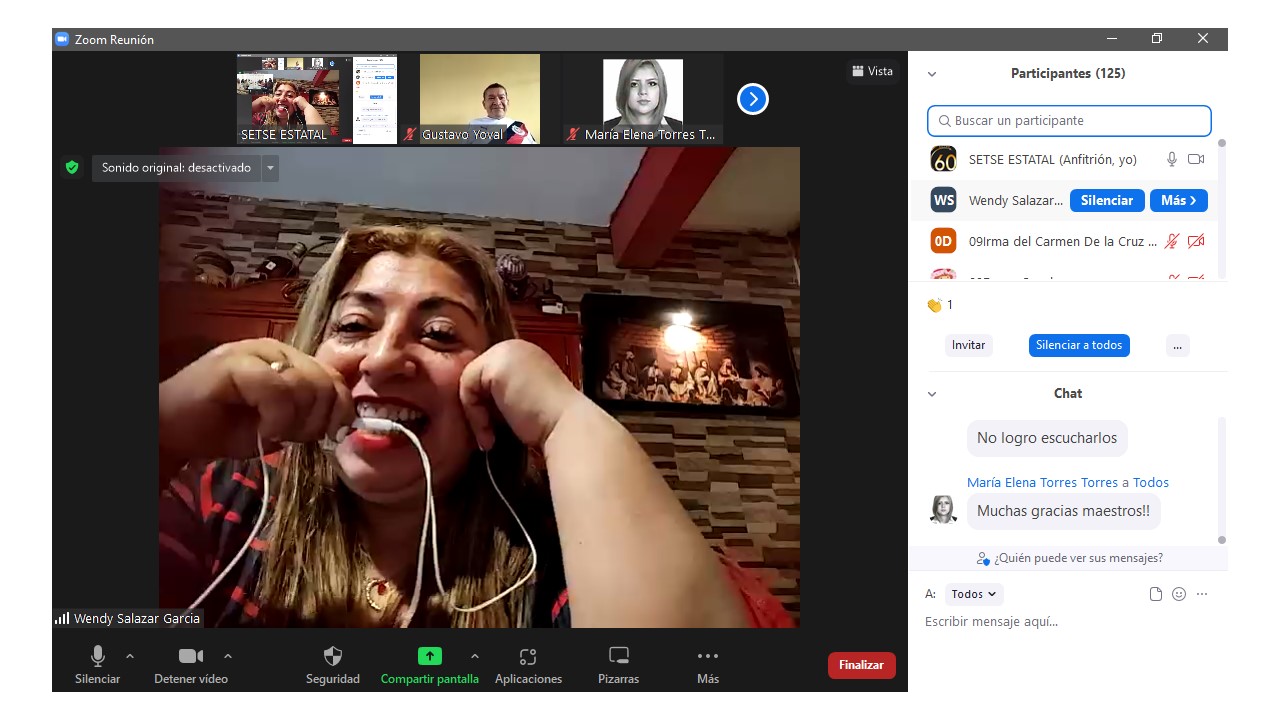Click the Silenciar microphone icon in toolbar
The width and height of the screenshot is (1280, 720).
(x=98, y=656)
